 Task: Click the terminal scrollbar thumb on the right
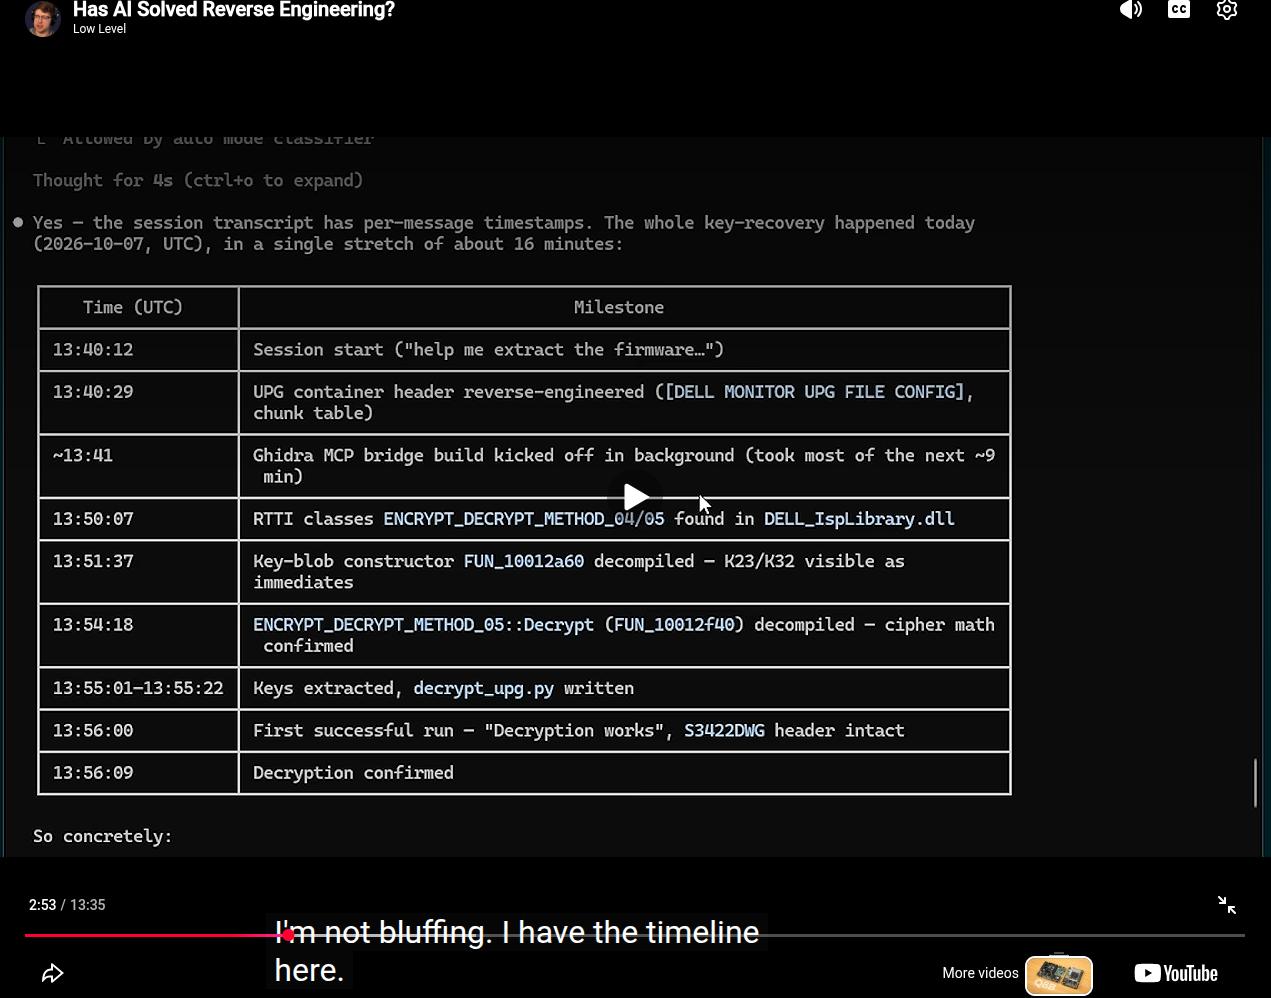click(x=1255, y=783)
